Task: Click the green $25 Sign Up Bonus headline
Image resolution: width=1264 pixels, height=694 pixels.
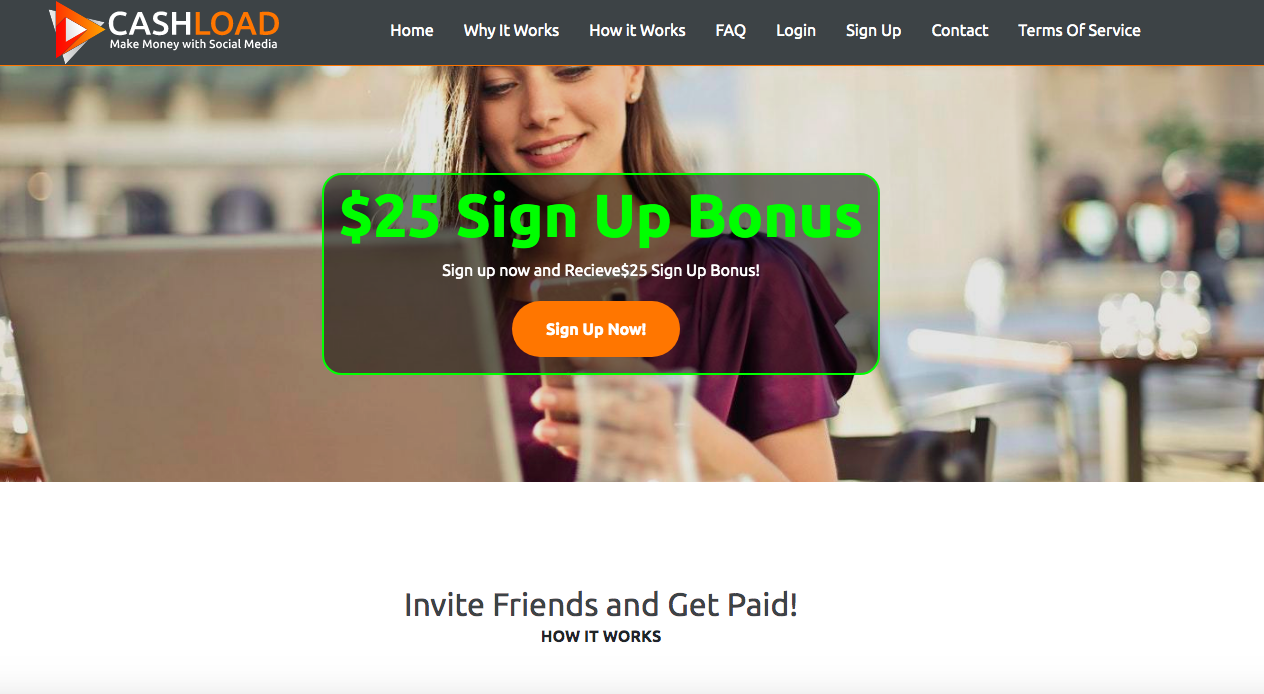Action: pyautogui.click(x=601, y=216)
